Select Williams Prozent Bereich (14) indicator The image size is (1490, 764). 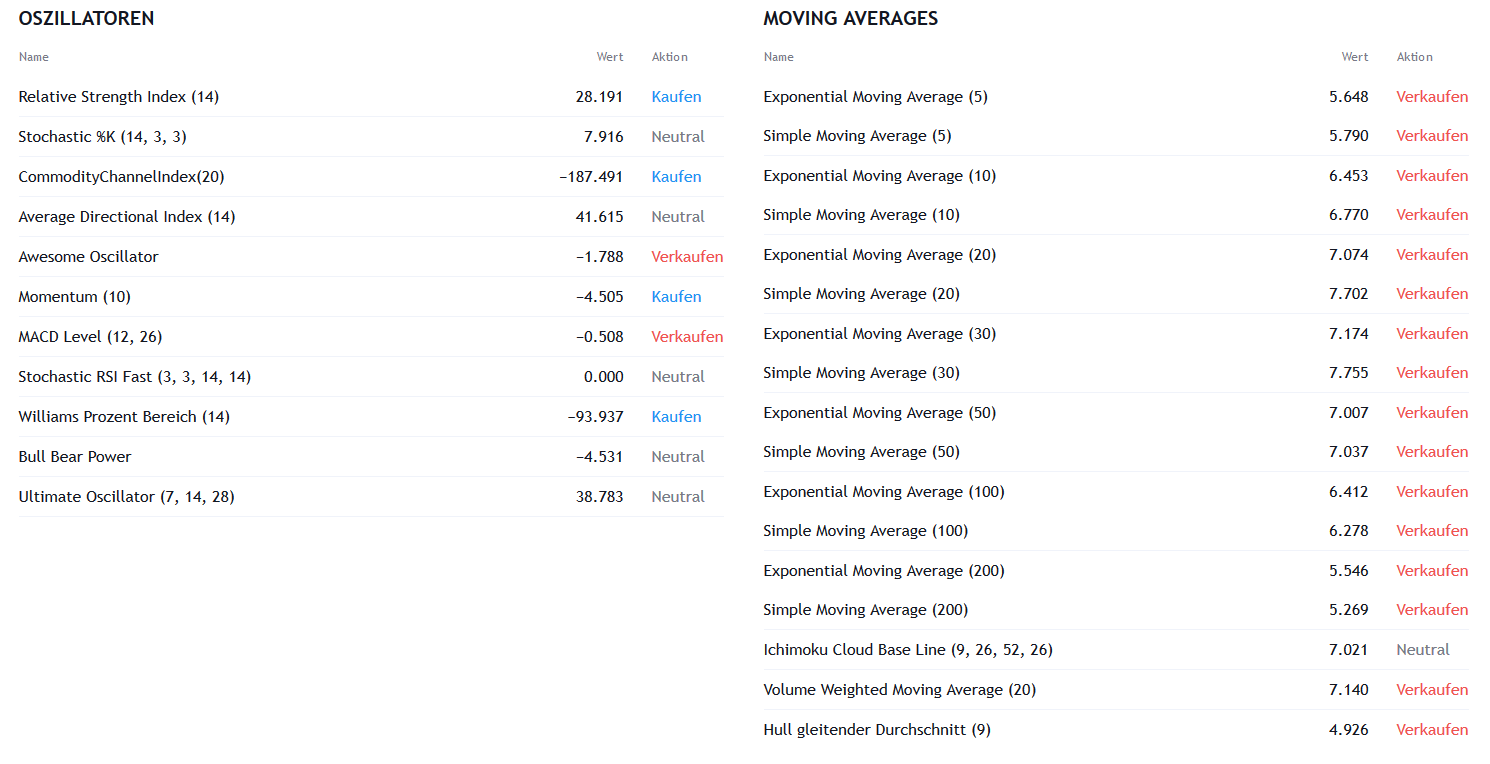[x=124, y=417]
